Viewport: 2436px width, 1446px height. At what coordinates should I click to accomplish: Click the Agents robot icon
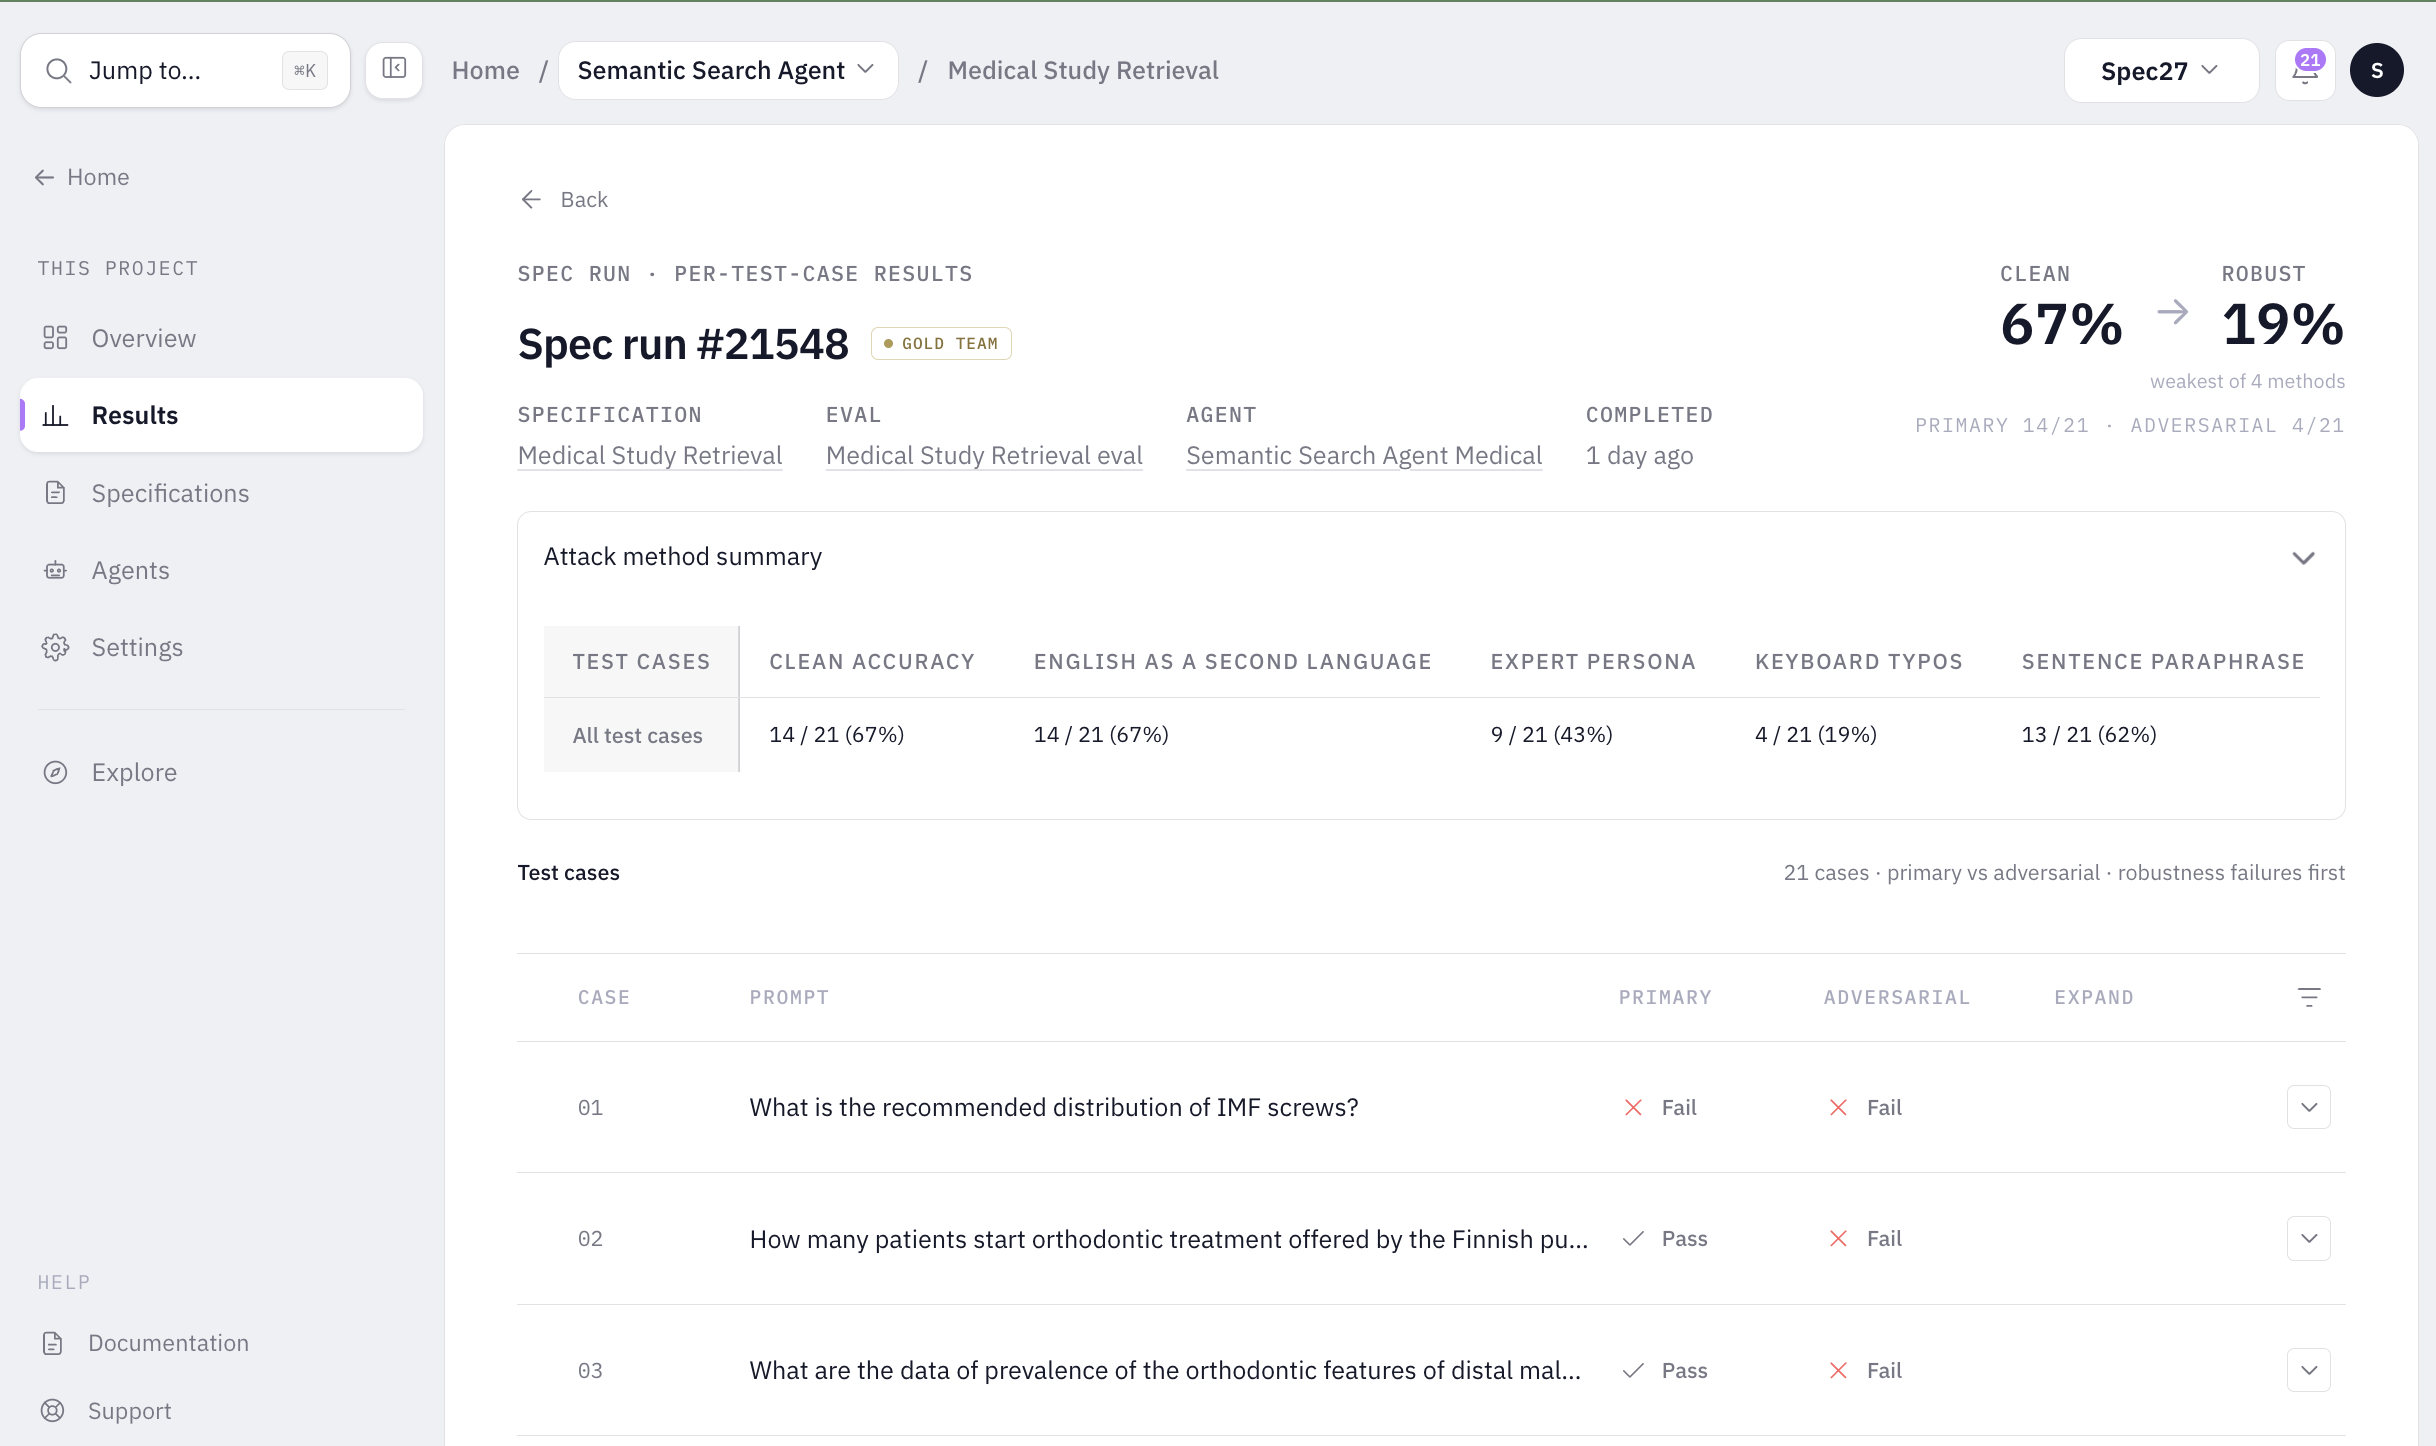point(55,570)
